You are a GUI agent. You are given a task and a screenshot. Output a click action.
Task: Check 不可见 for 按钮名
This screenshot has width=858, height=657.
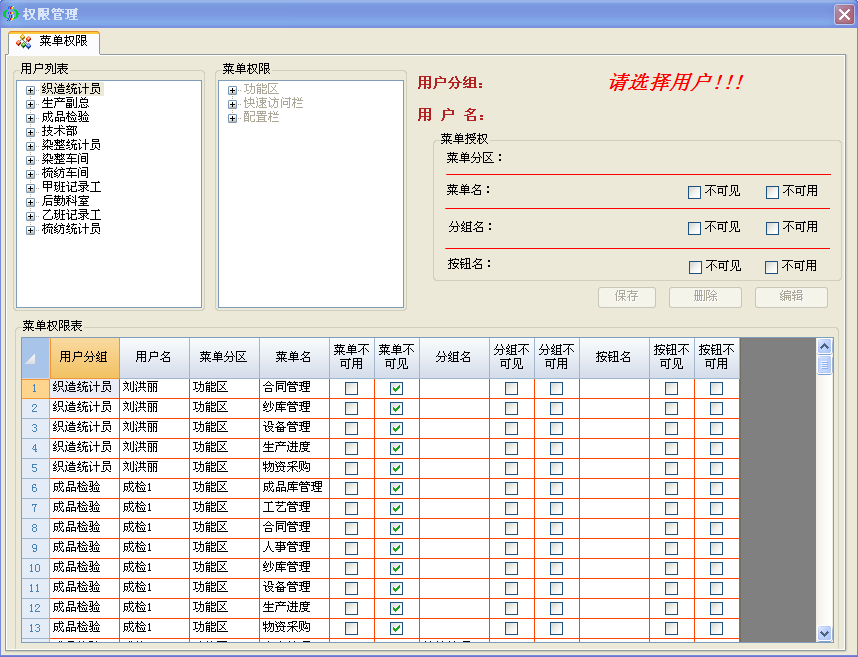click(695, 267)
